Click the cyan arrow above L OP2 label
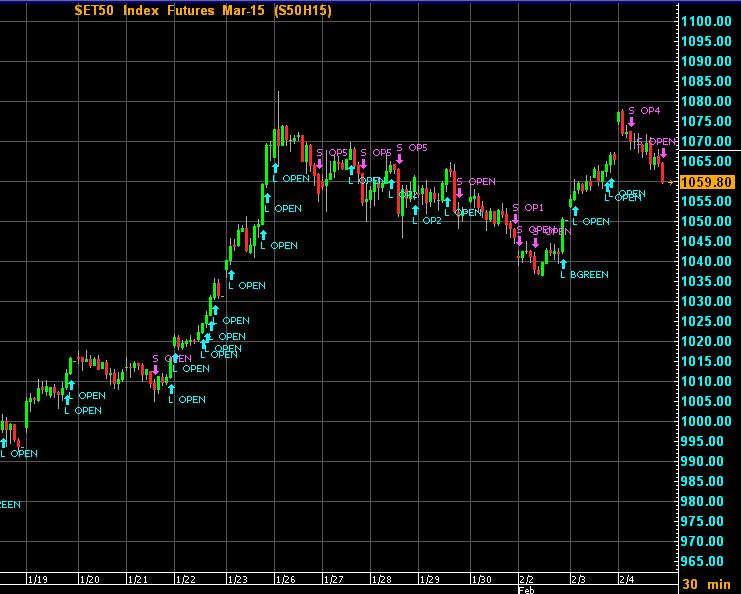This screenshot has height=594, width=741. (x=415, y=210)
